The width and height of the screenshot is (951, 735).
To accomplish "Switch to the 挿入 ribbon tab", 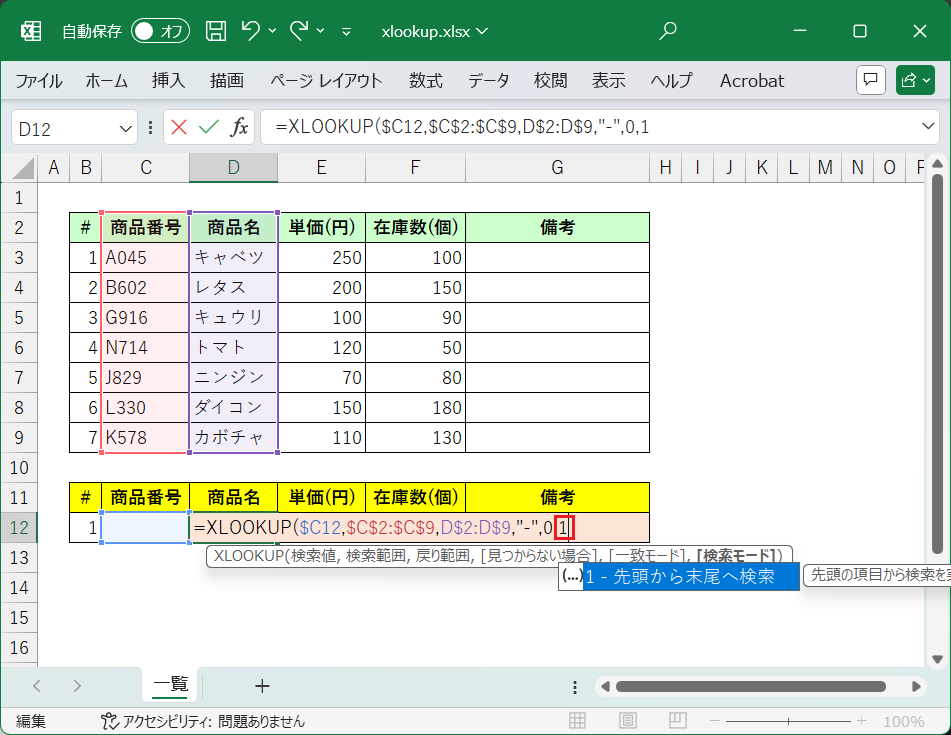I will pyautogui.click(x=168, y=81).
